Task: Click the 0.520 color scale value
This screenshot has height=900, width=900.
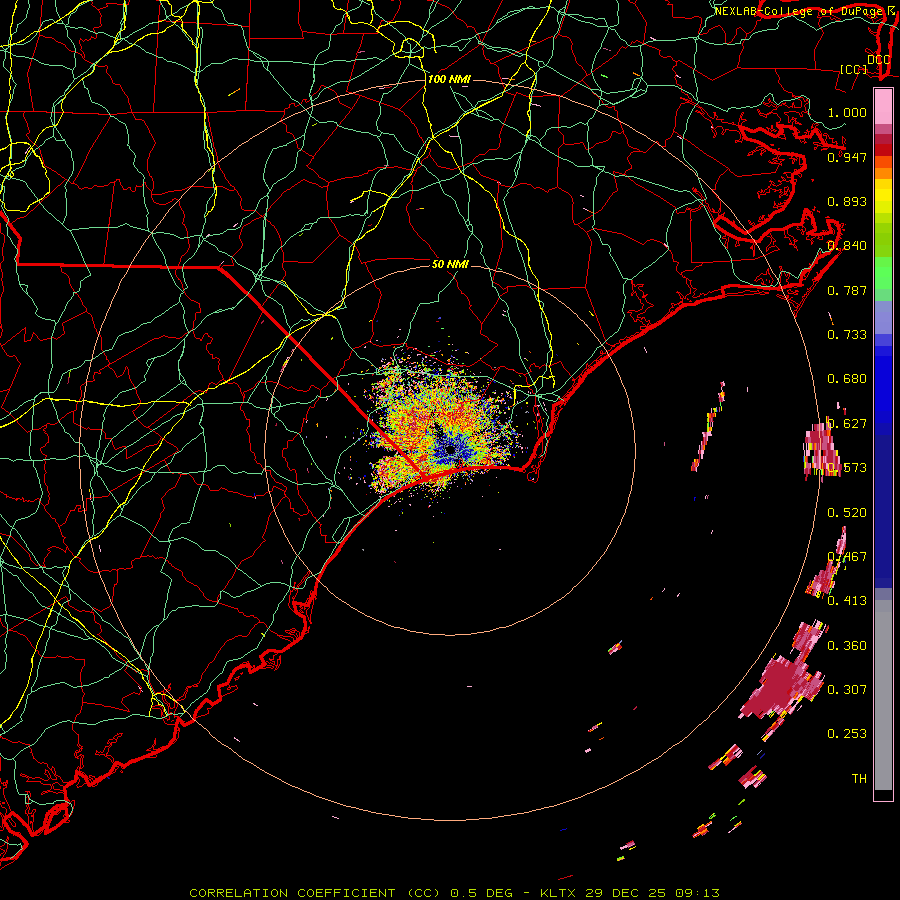Action: [x=847, y=513]
